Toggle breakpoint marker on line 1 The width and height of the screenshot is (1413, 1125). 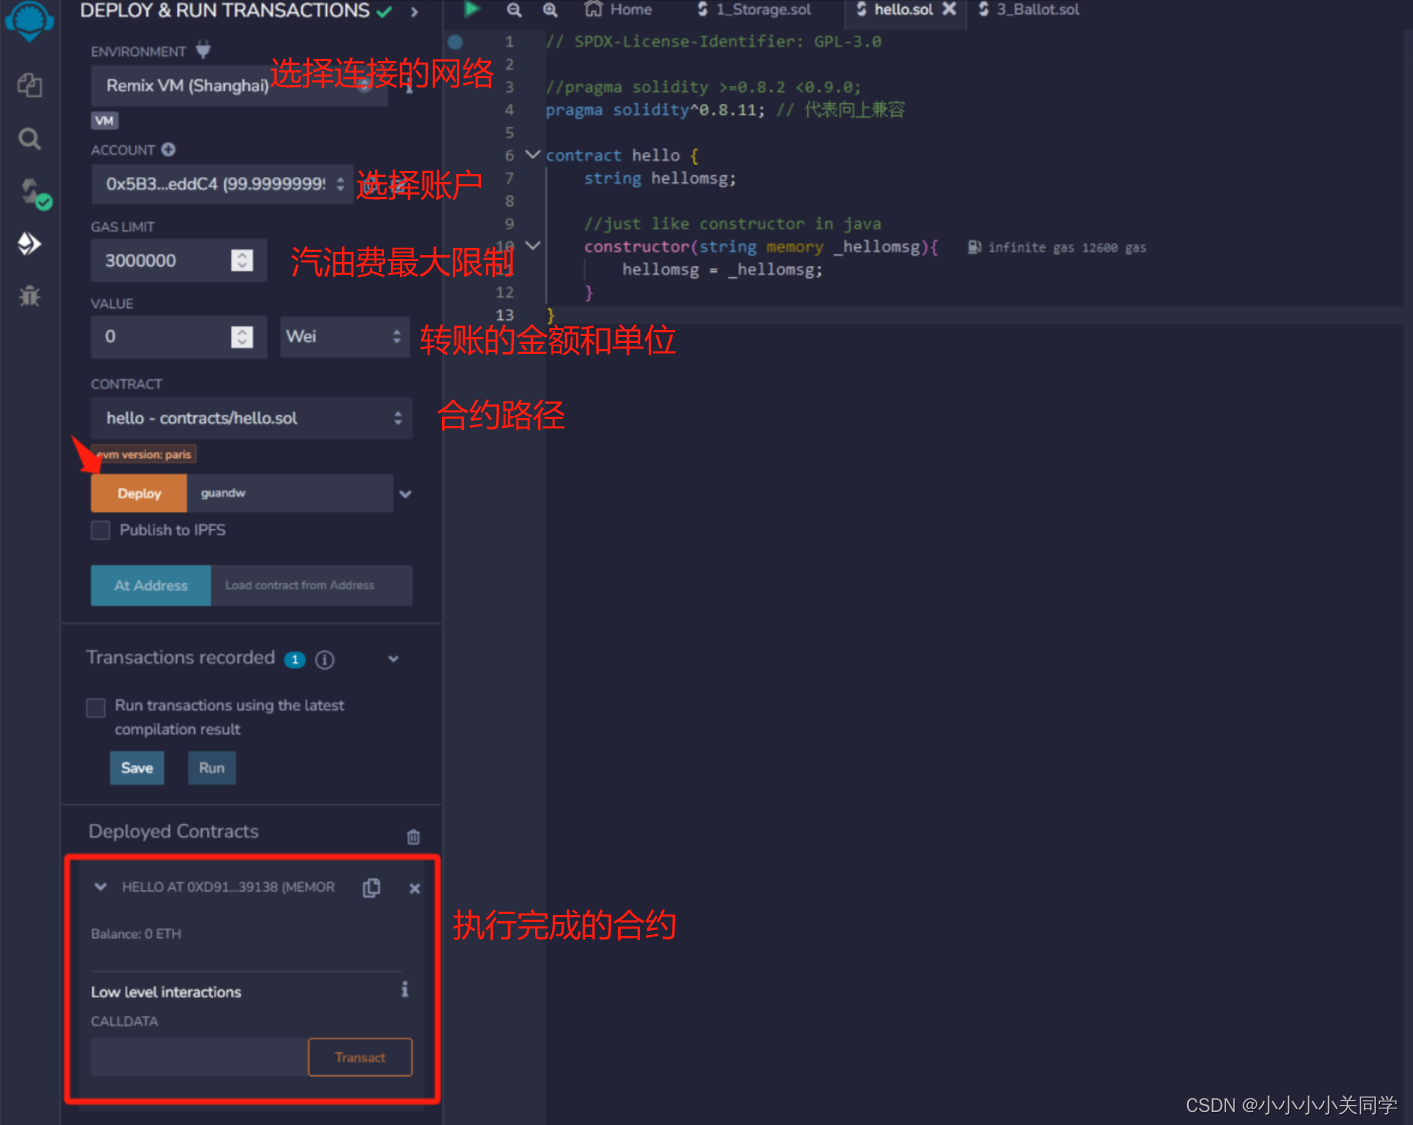[x=455, y=42]
